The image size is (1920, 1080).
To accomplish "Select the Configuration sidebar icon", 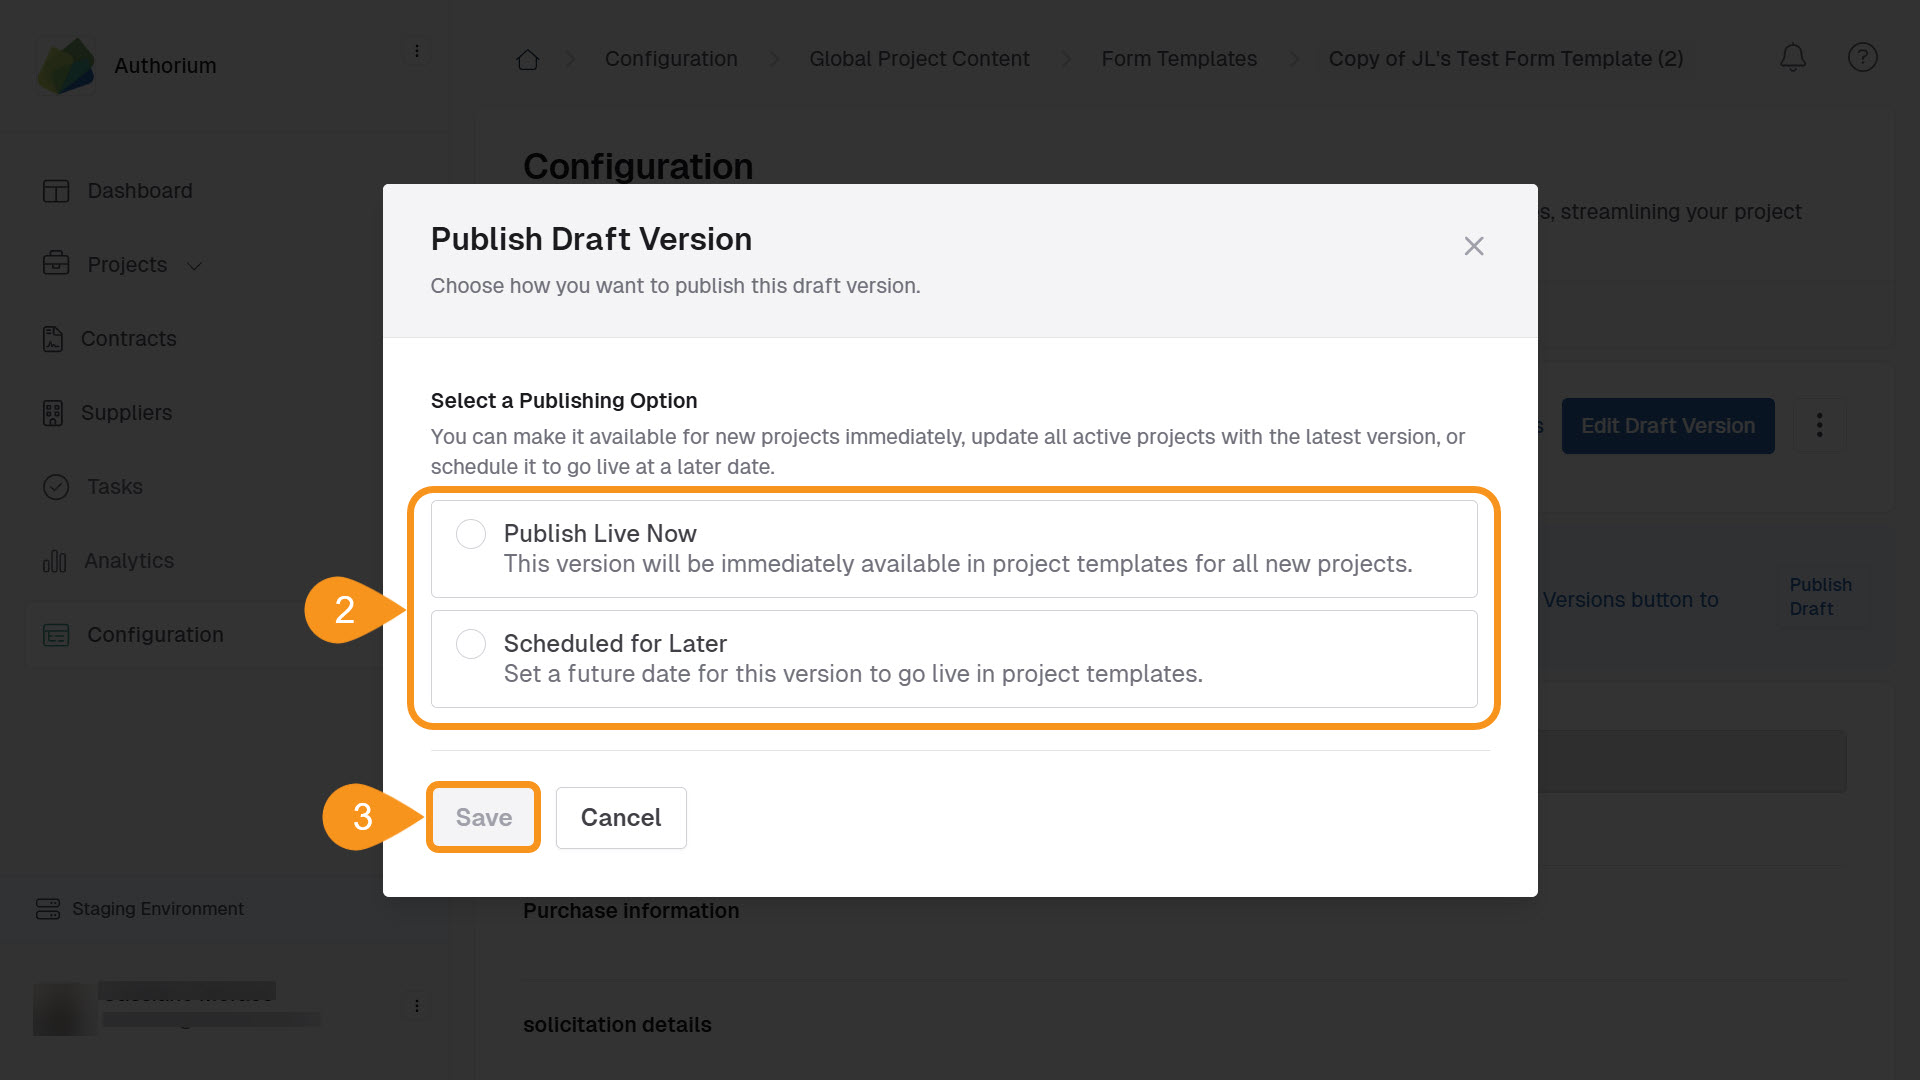I will (55, 634).
